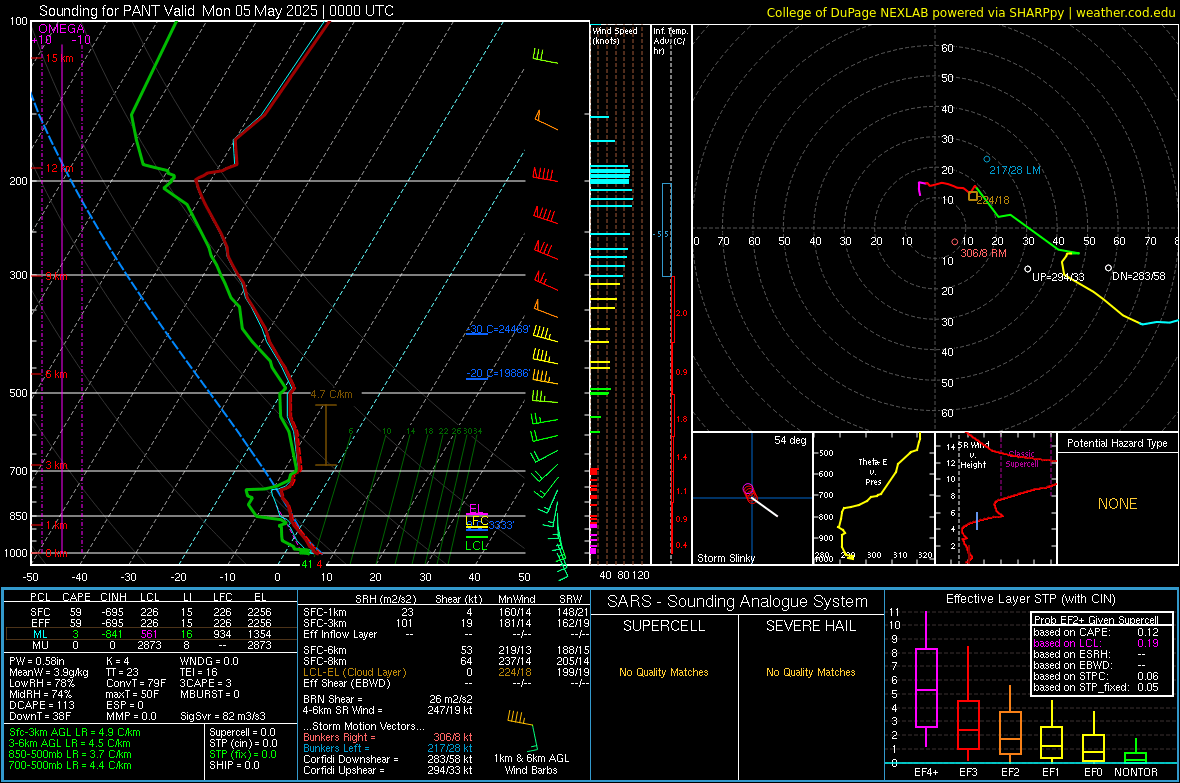The width and height of the screenshot is (1180, 783).
Task: Select the SUPERCELL column heading
Action: point(664,626)
